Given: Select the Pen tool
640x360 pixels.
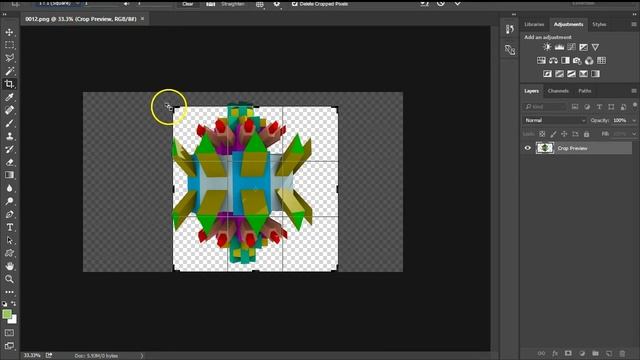Looking at the screenshot, I should pos(9,214).
